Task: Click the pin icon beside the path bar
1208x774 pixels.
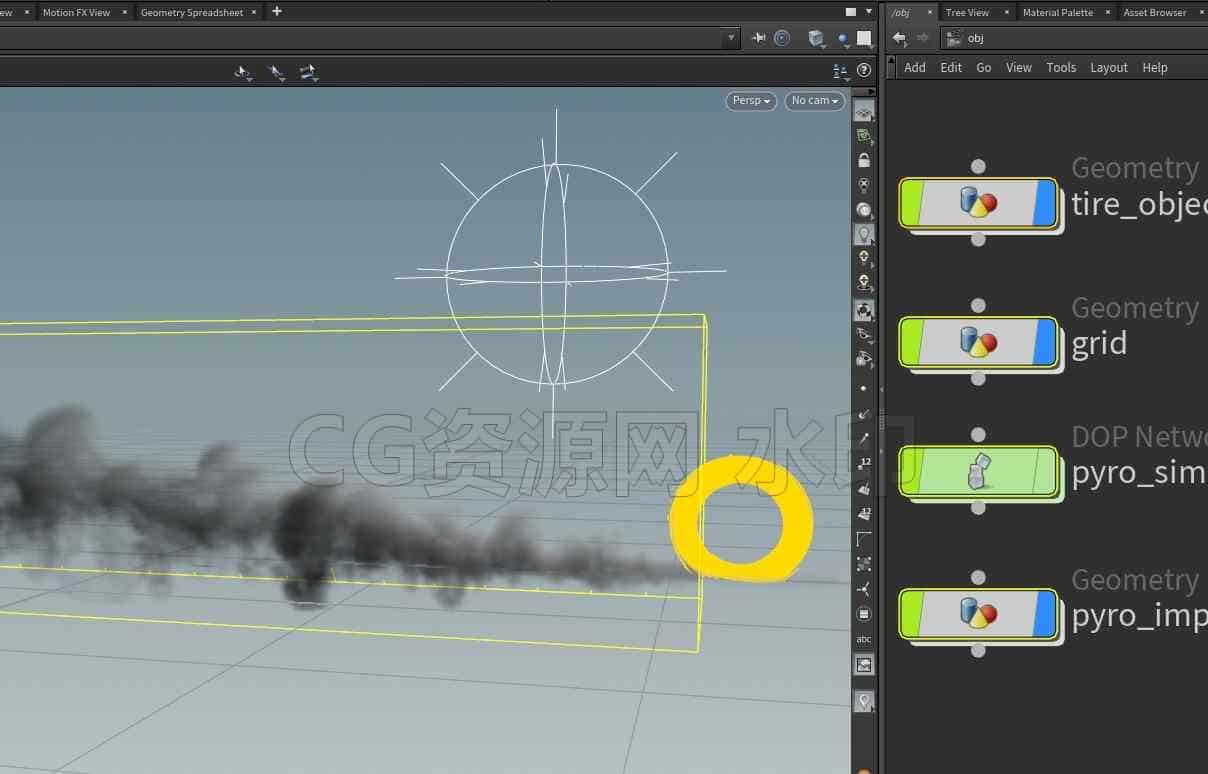Action: click(759, 38)
